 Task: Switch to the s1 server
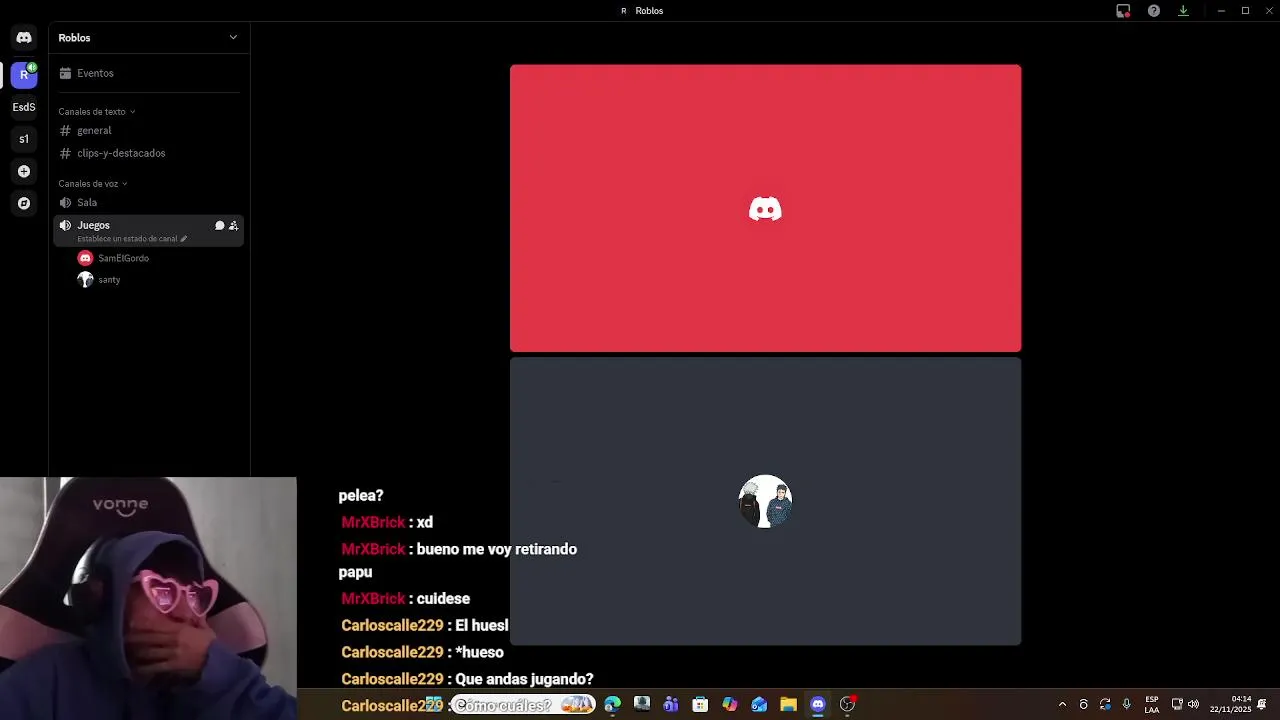[x=24, y=139]
